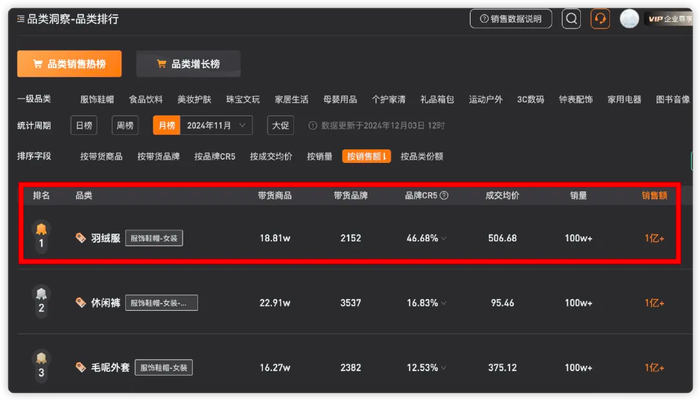Choose 月榜 statistics period

167,125
